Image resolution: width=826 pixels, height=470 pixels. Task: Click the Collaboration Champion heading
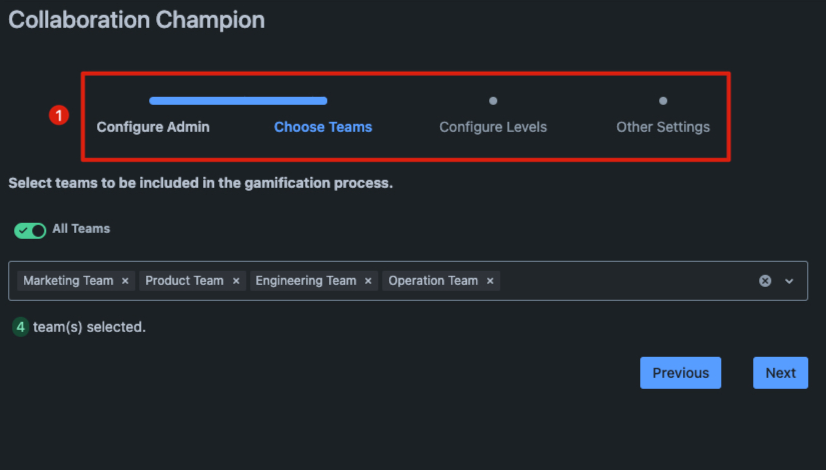[137, 19]
